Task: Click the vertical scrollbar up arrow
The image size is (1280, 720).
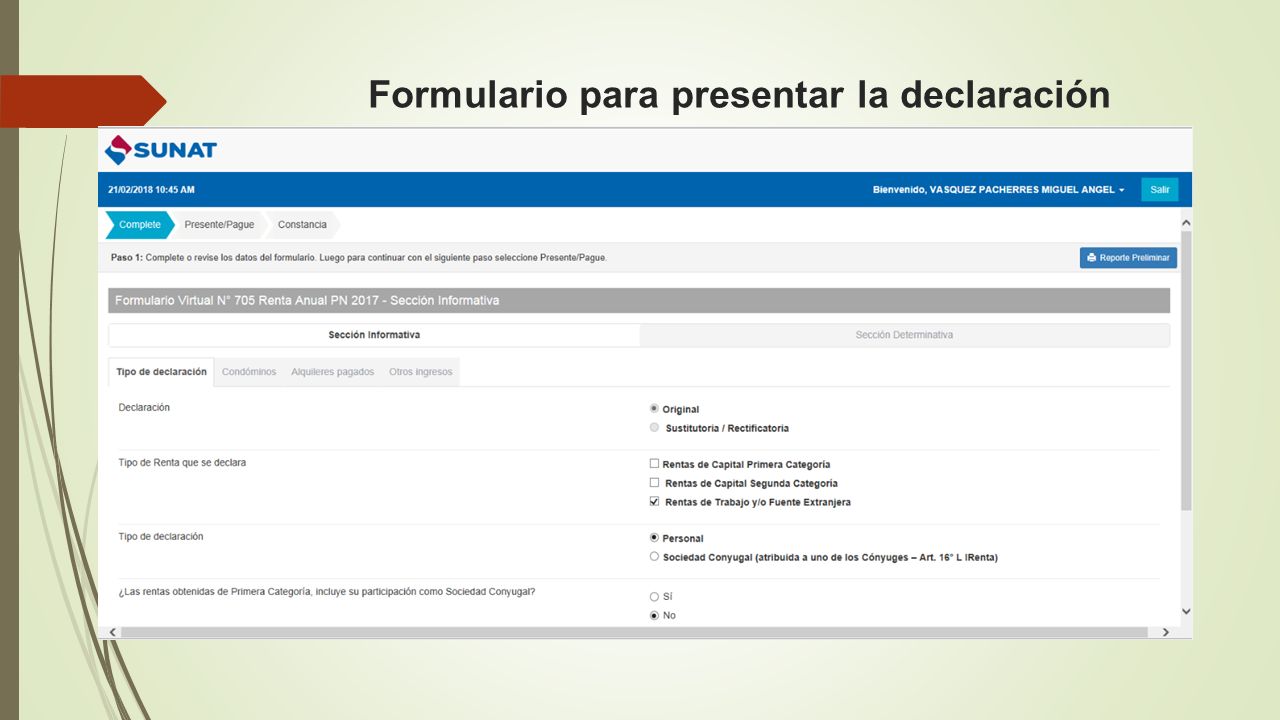Action: (x=1186, y=222)
